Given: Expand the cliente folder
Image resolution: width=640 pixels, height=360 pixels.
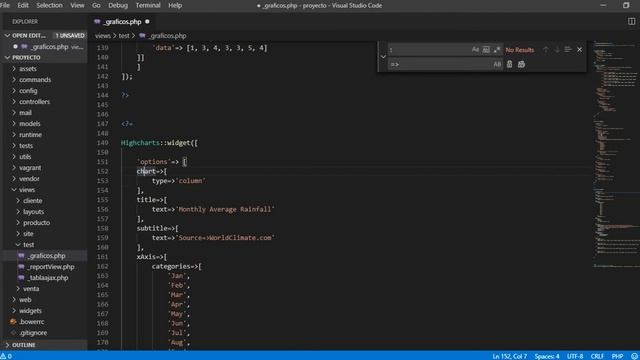Looking at the screenshot, I should tap(33, 201).
